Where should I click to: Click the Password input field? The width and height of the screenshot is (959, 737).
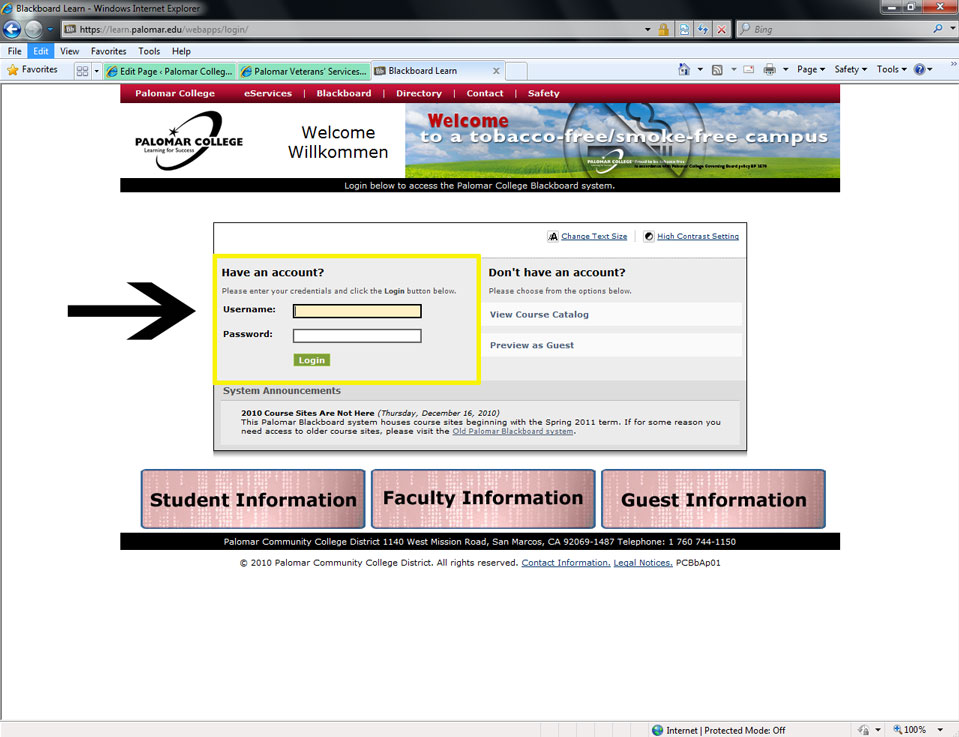(357, 336)
